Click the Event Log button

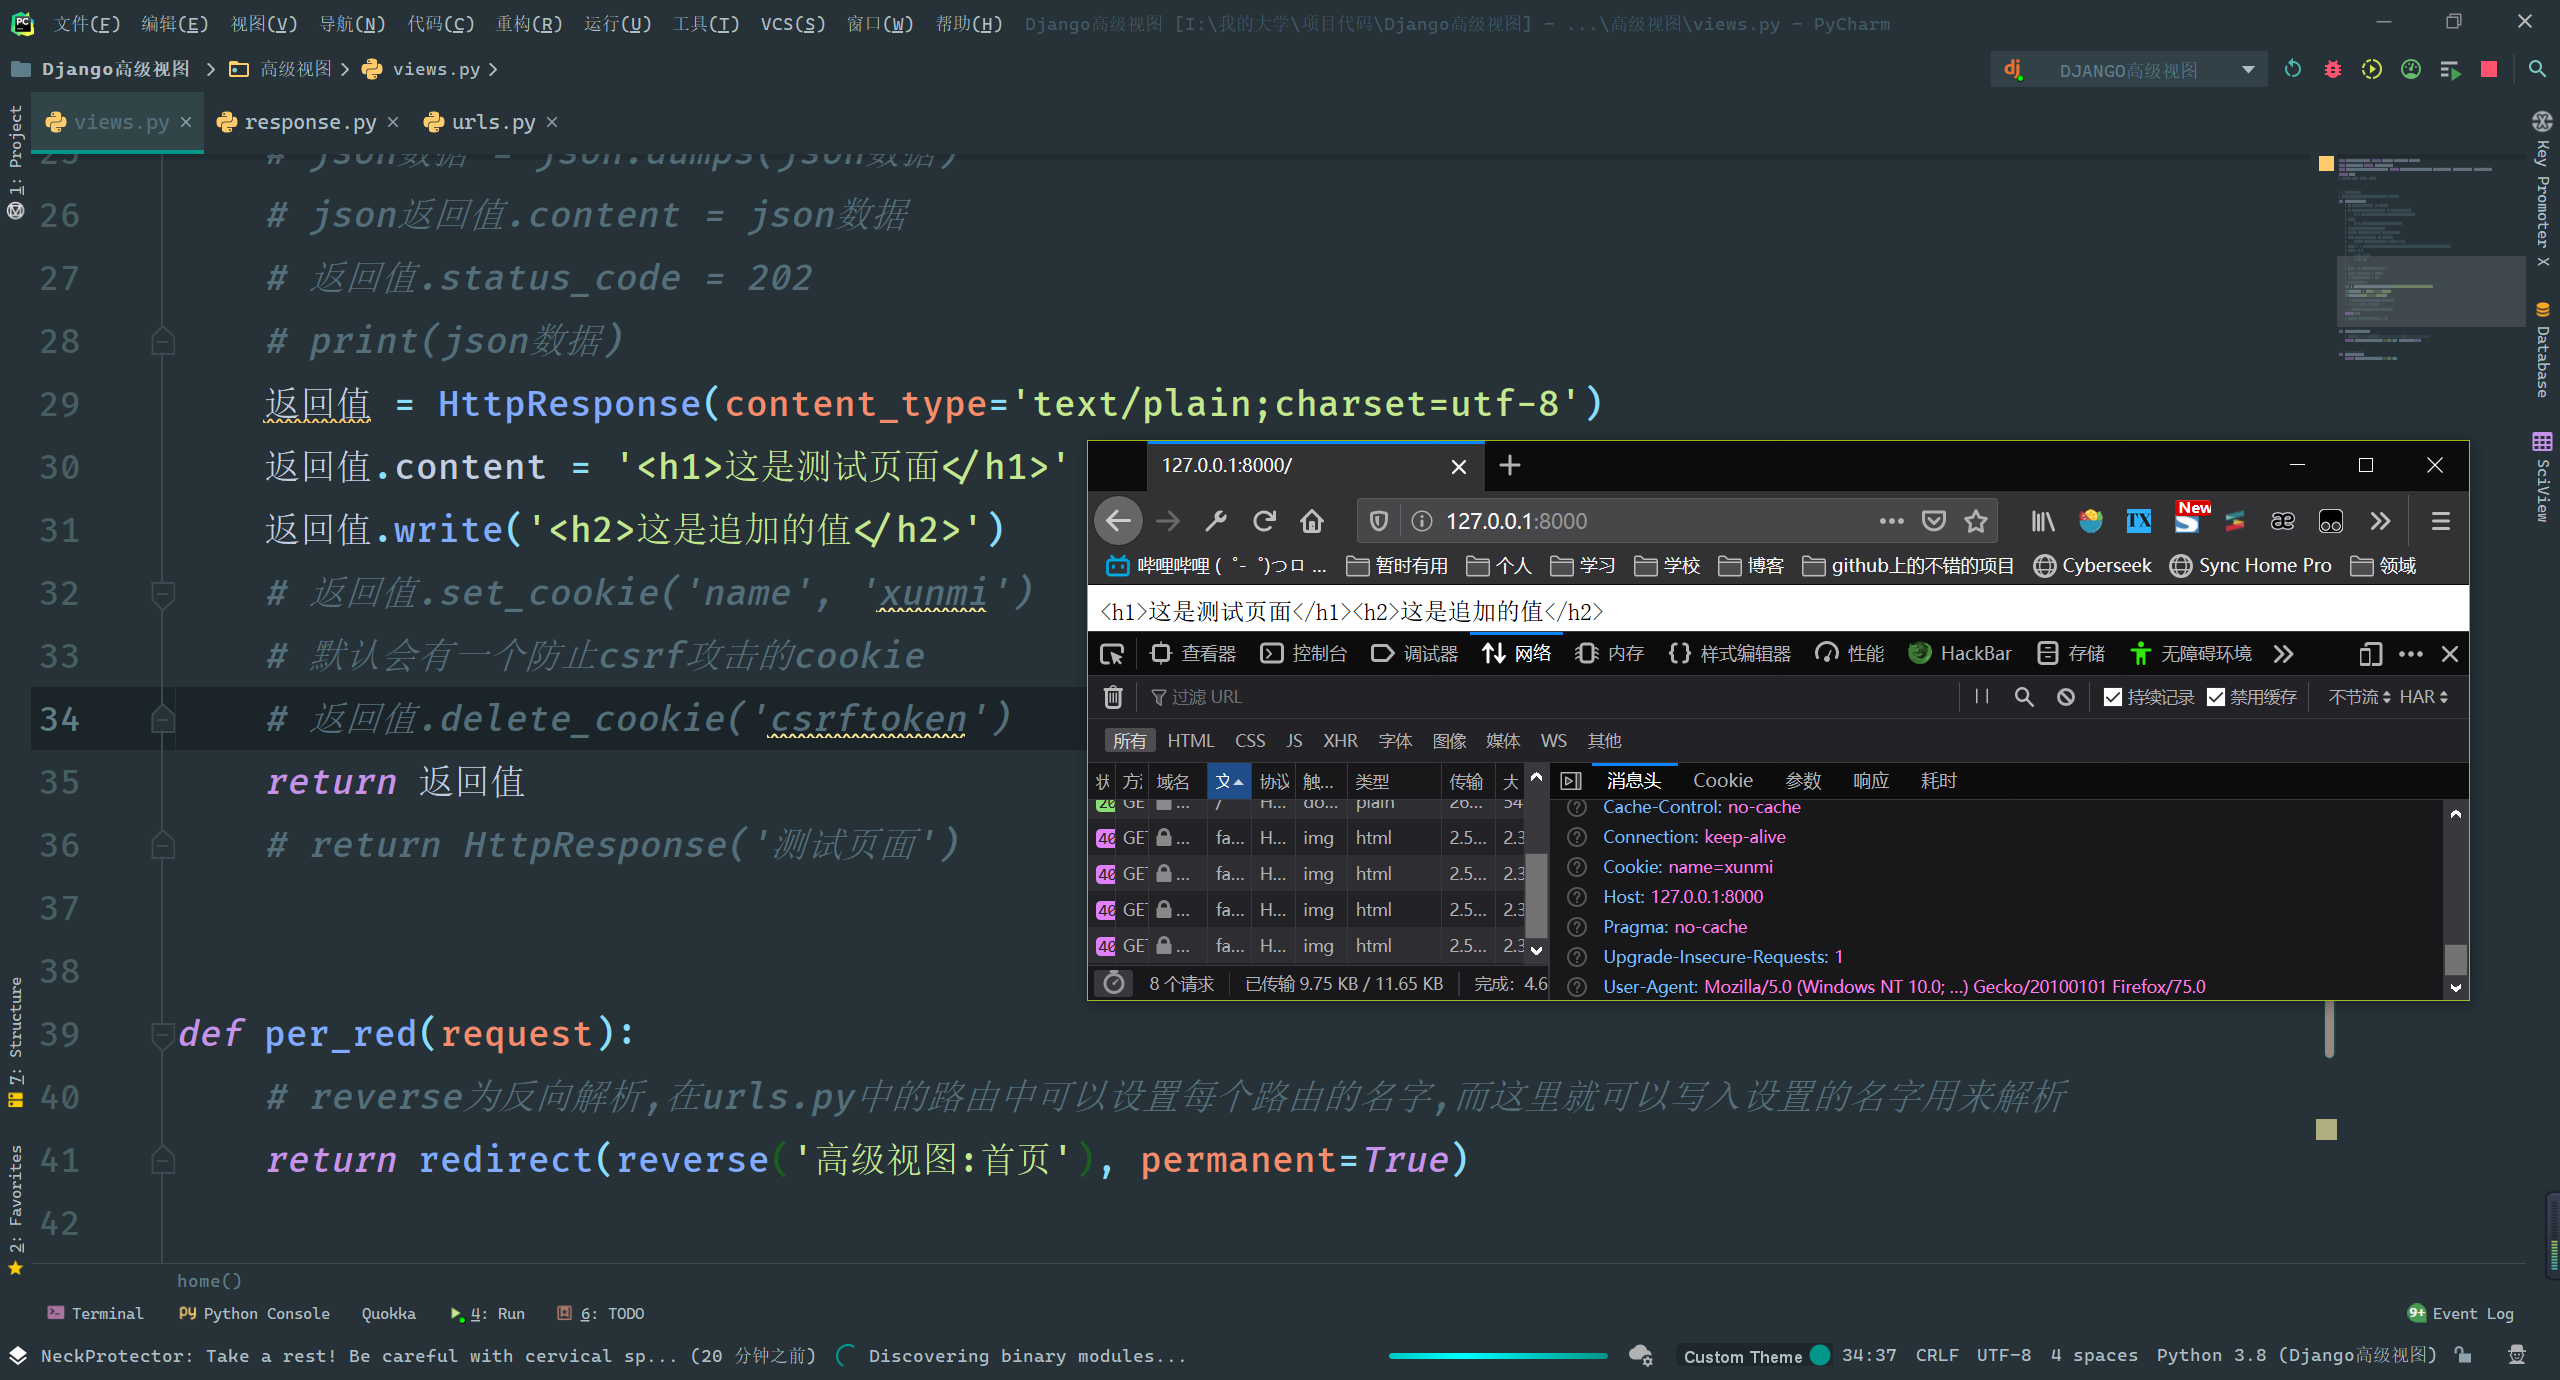tap(2461, 1313)
